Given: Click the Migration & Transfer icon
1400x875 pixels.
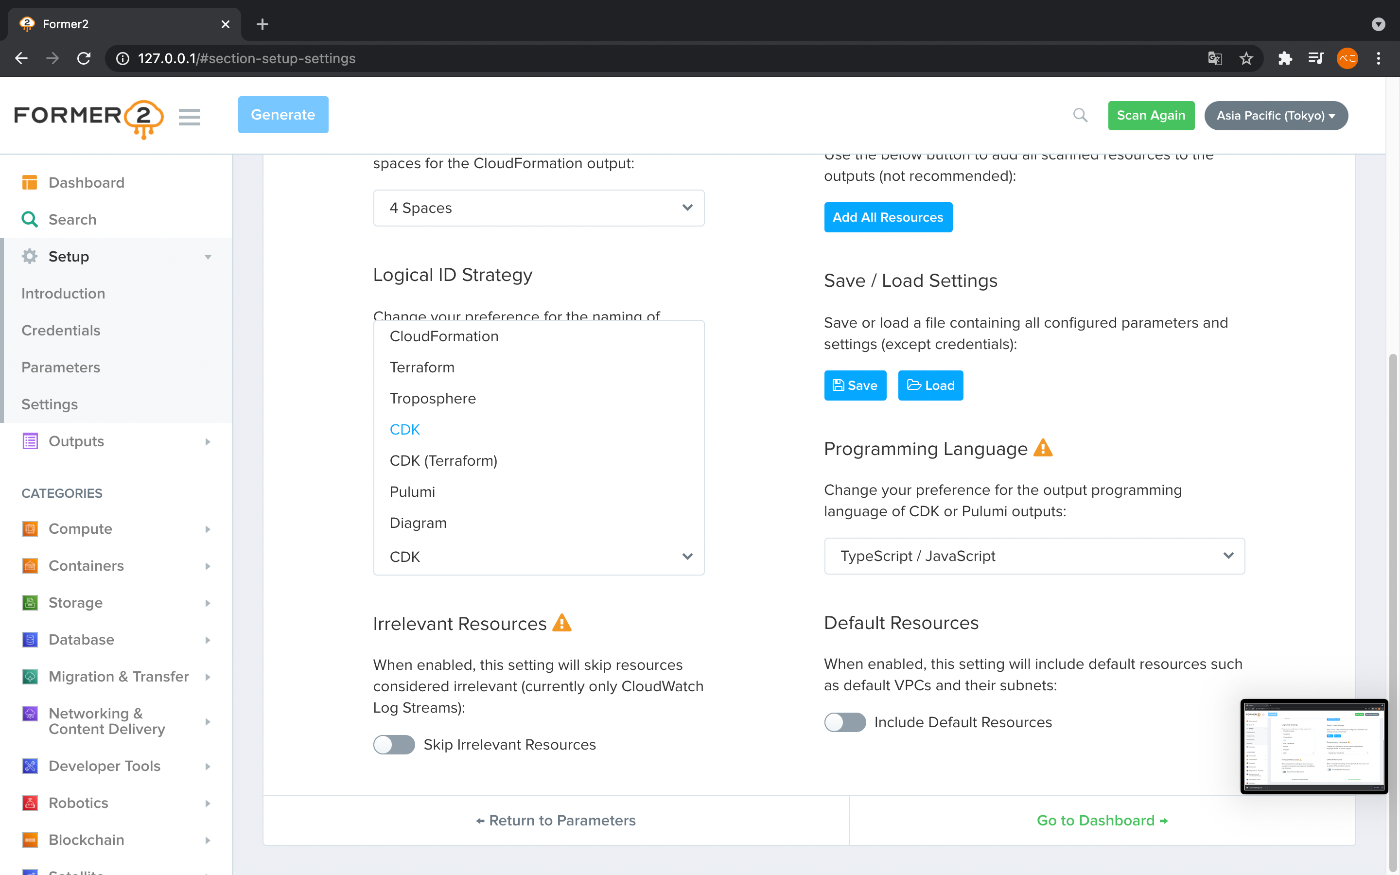Looking at the screenshot, I should tap(30, 677).
